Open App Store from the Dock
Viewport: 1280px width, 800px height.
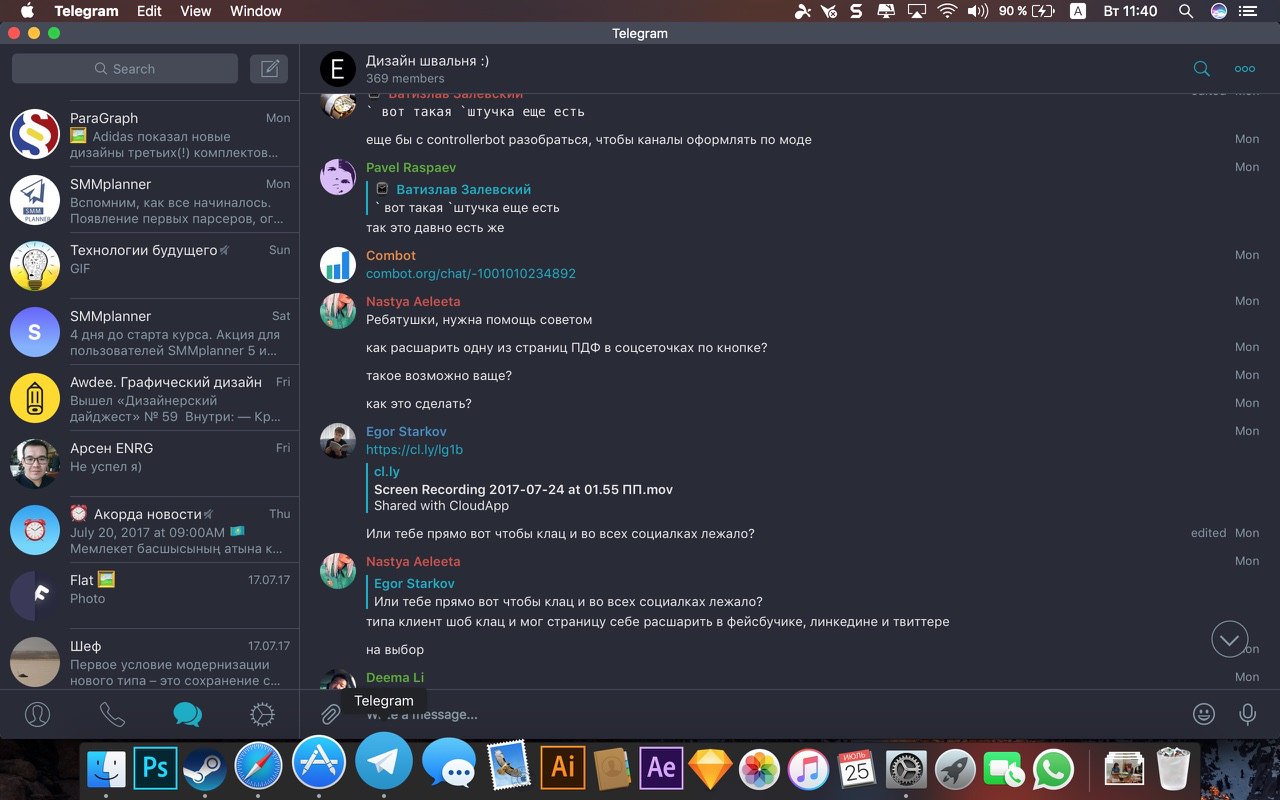[319, 763]
